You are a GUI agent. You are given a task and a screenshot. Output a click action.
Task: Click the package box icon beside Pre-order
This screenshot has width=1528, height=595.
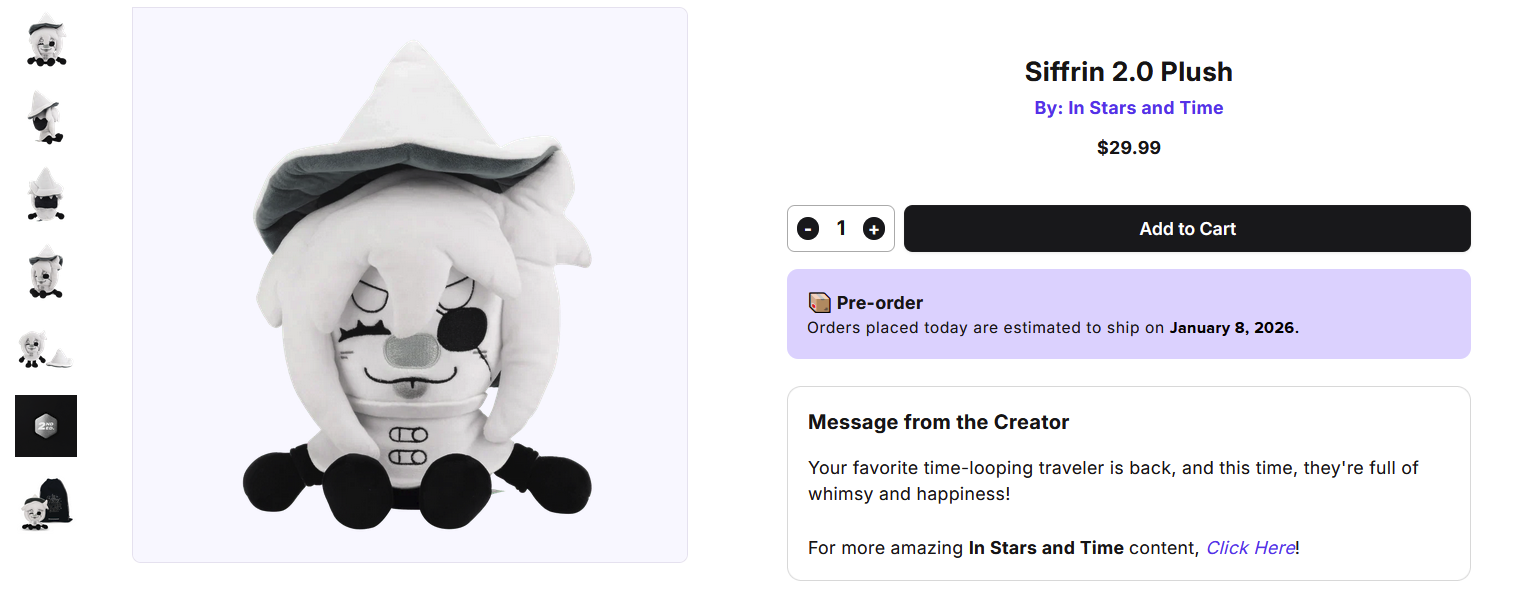click(819, 302)
